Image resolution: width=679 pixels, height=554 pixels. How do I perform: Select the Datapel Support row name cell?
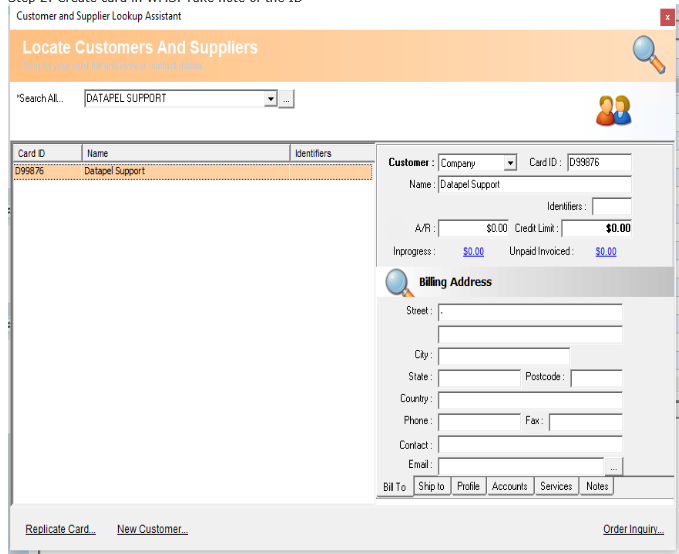coord(186,171)
